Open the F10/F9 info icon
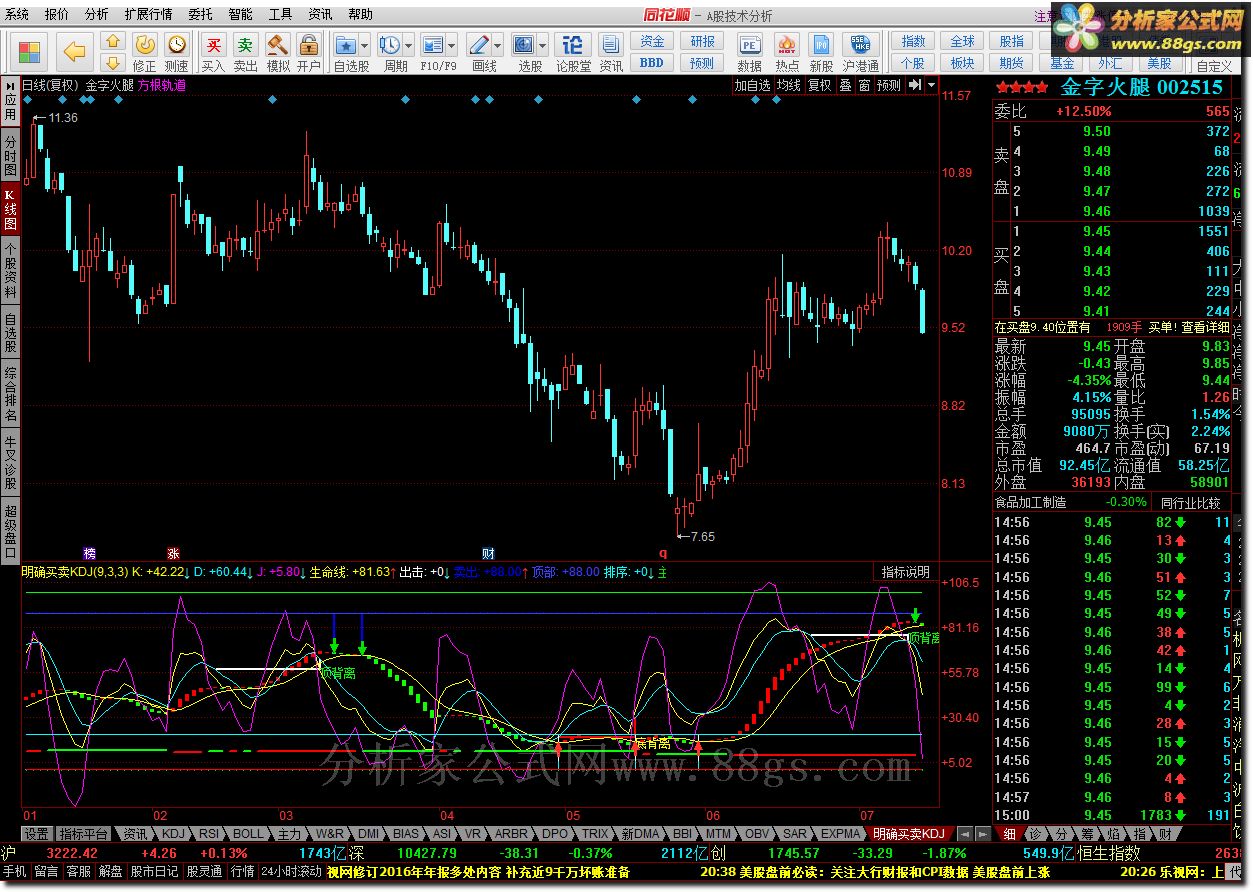 tap(432, 45)
